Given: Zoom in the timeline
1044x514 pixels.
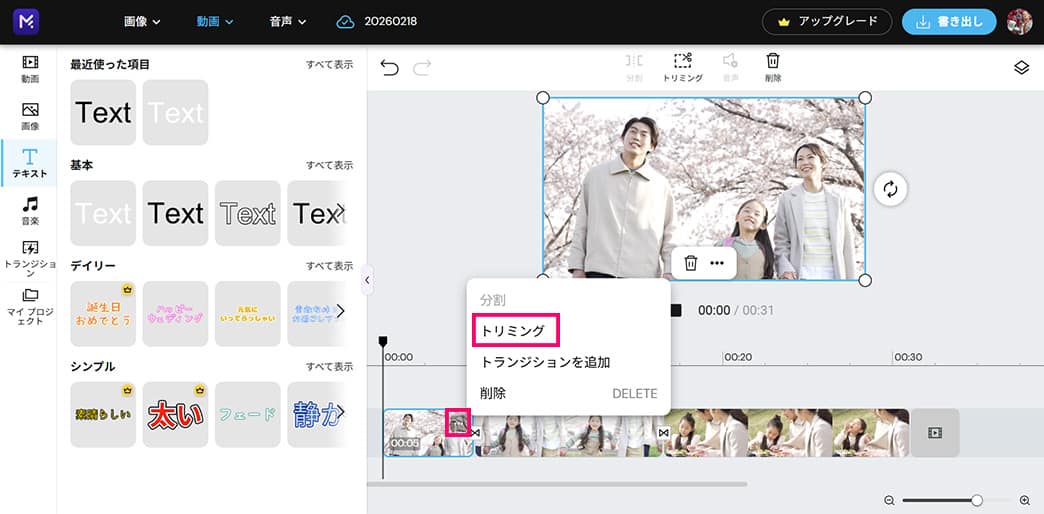Looking at the screenshot, I should (1025, 500).
